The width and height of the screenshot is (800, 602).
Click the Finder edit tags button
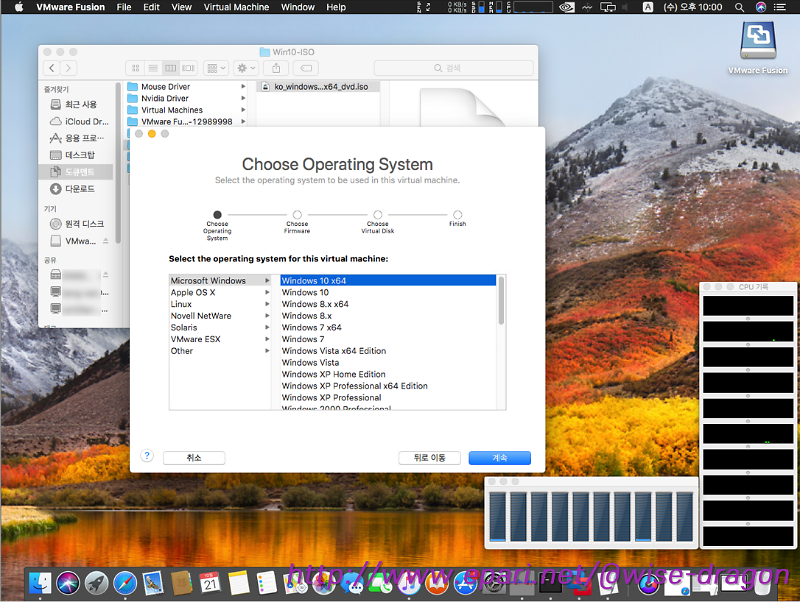(306, 68)
